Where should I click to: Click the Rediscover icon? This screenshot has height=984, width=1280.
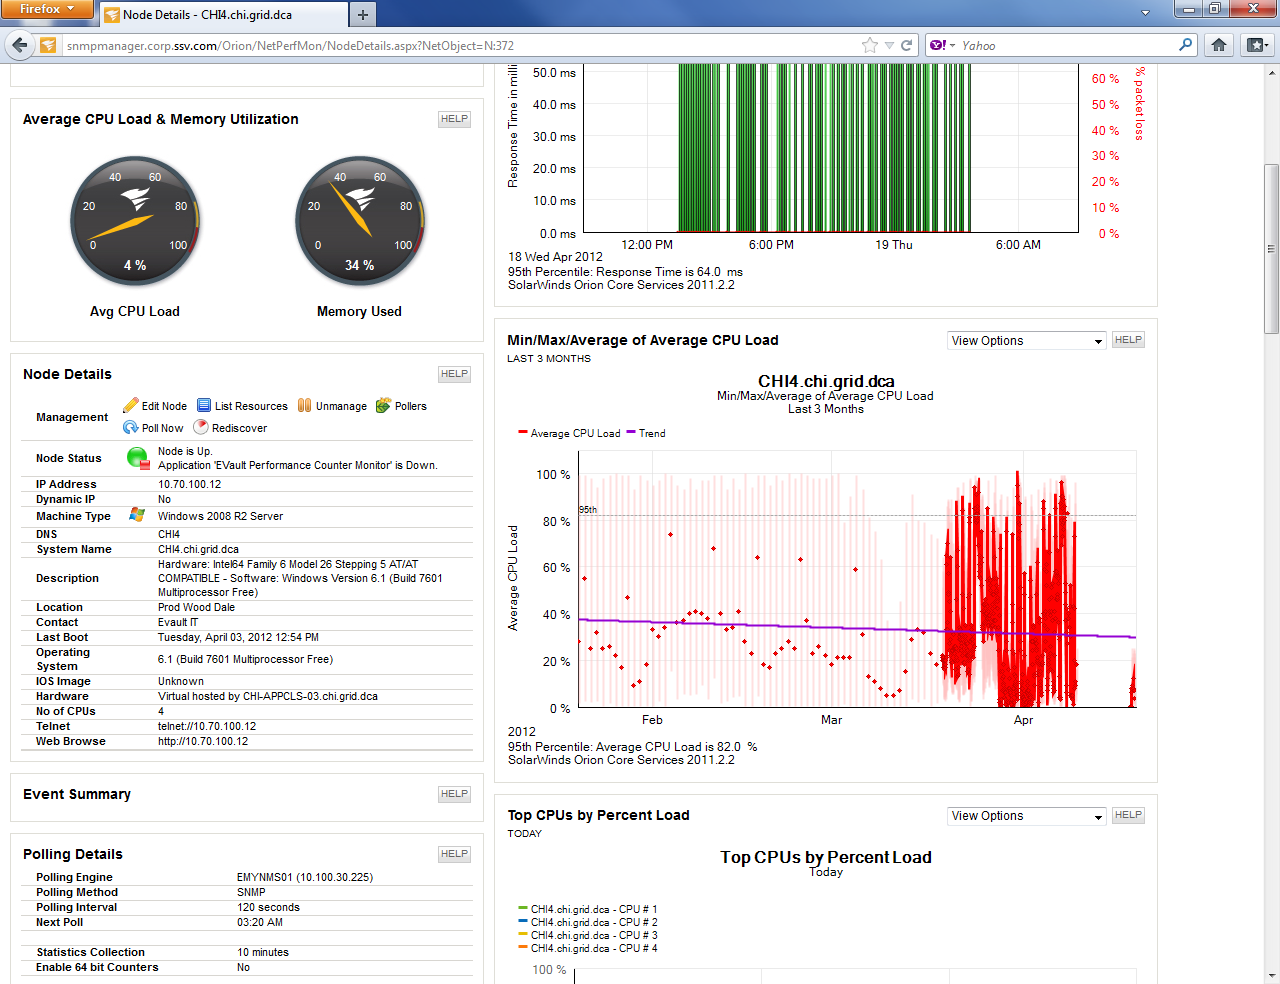click(201, 427)
